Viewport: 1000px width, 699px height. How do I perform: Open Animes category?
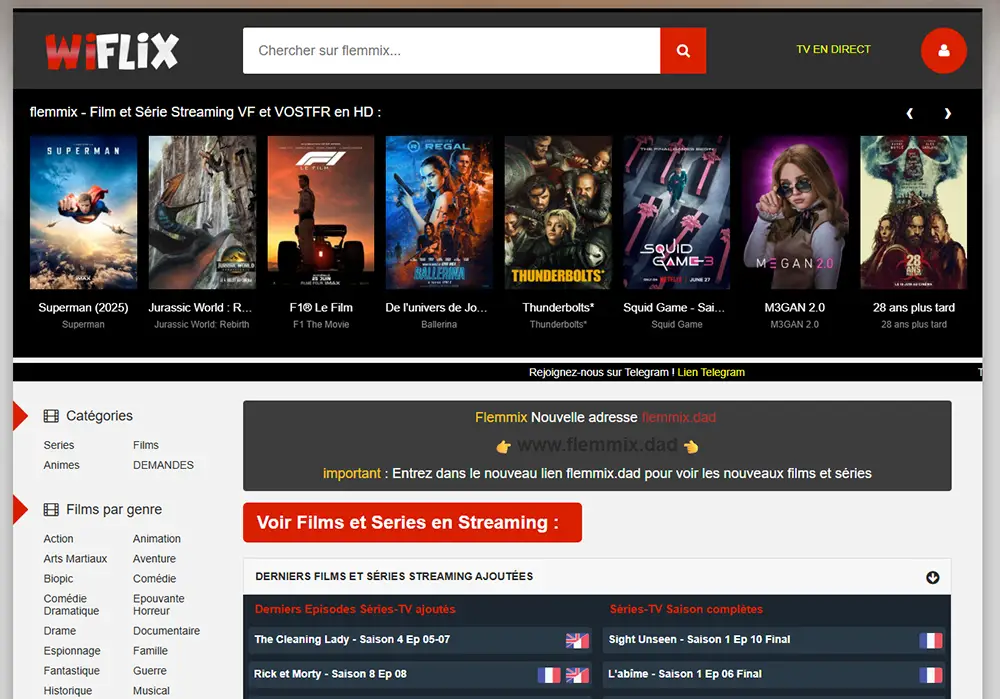click(x=61, y=465)
